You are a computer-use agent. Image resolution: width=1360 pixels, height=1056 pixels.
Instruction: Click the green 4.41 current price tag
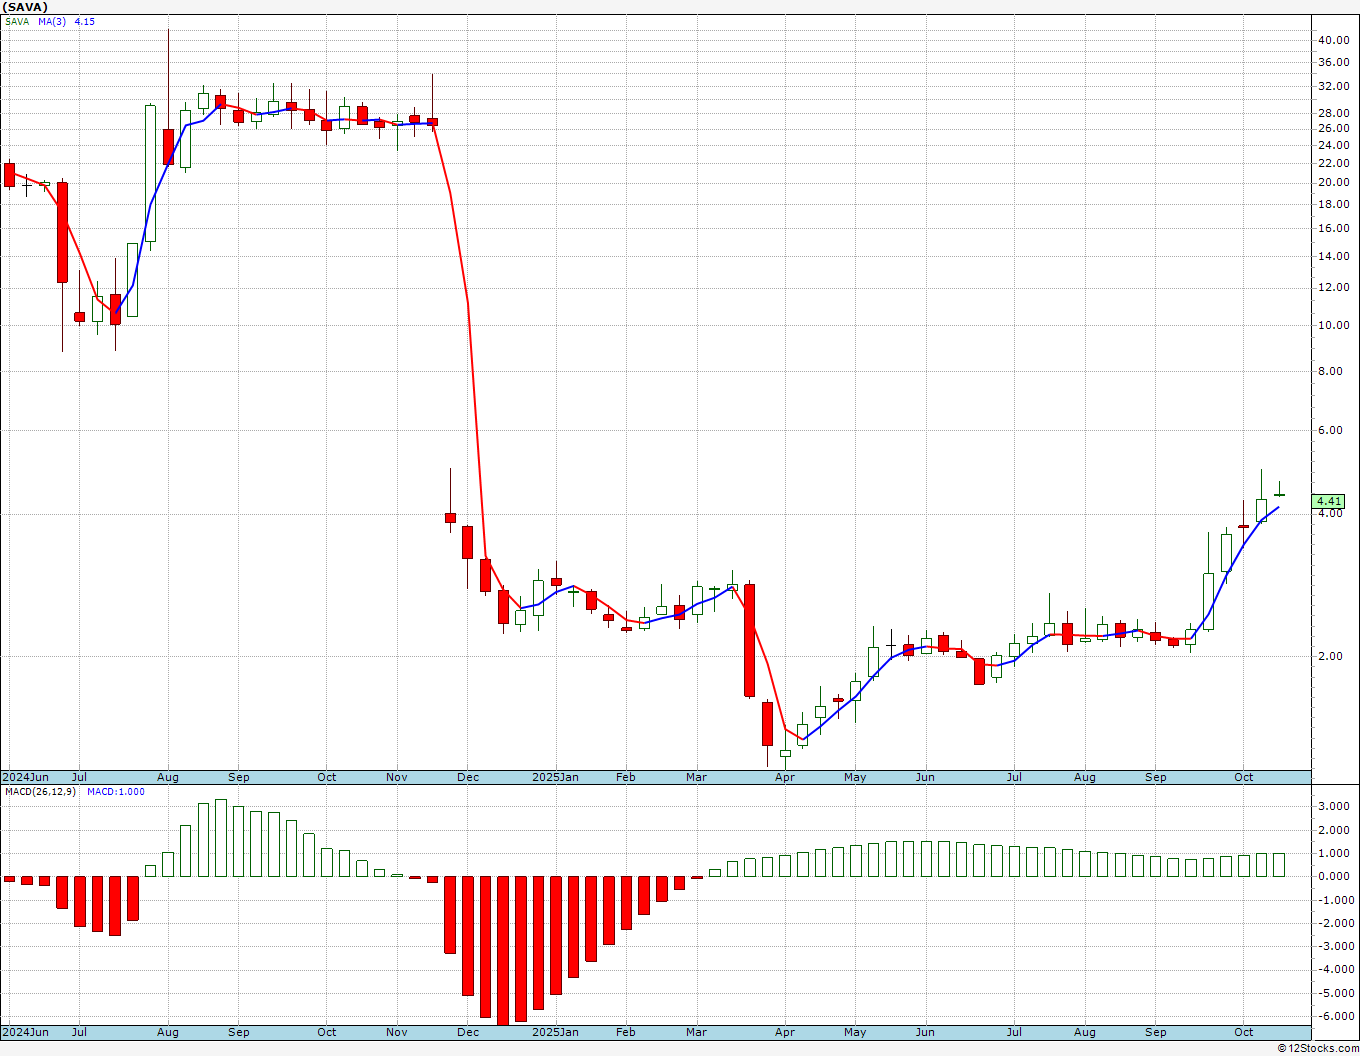pos(1329,501)
